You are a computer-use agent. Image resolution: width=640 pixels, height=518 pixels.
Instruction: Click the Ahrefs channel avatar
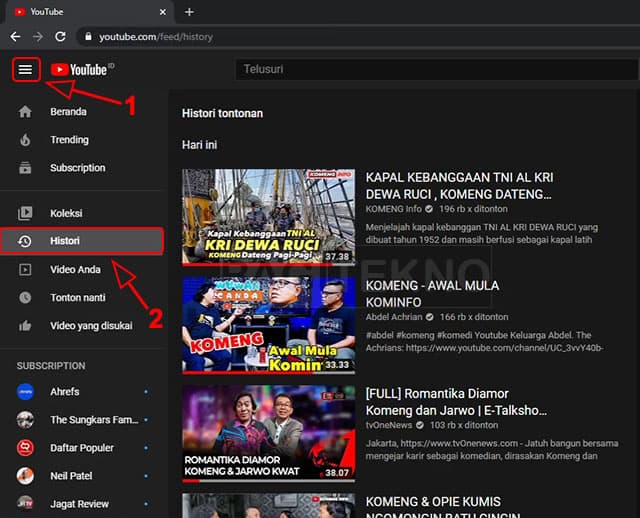[x=25, y=391]
